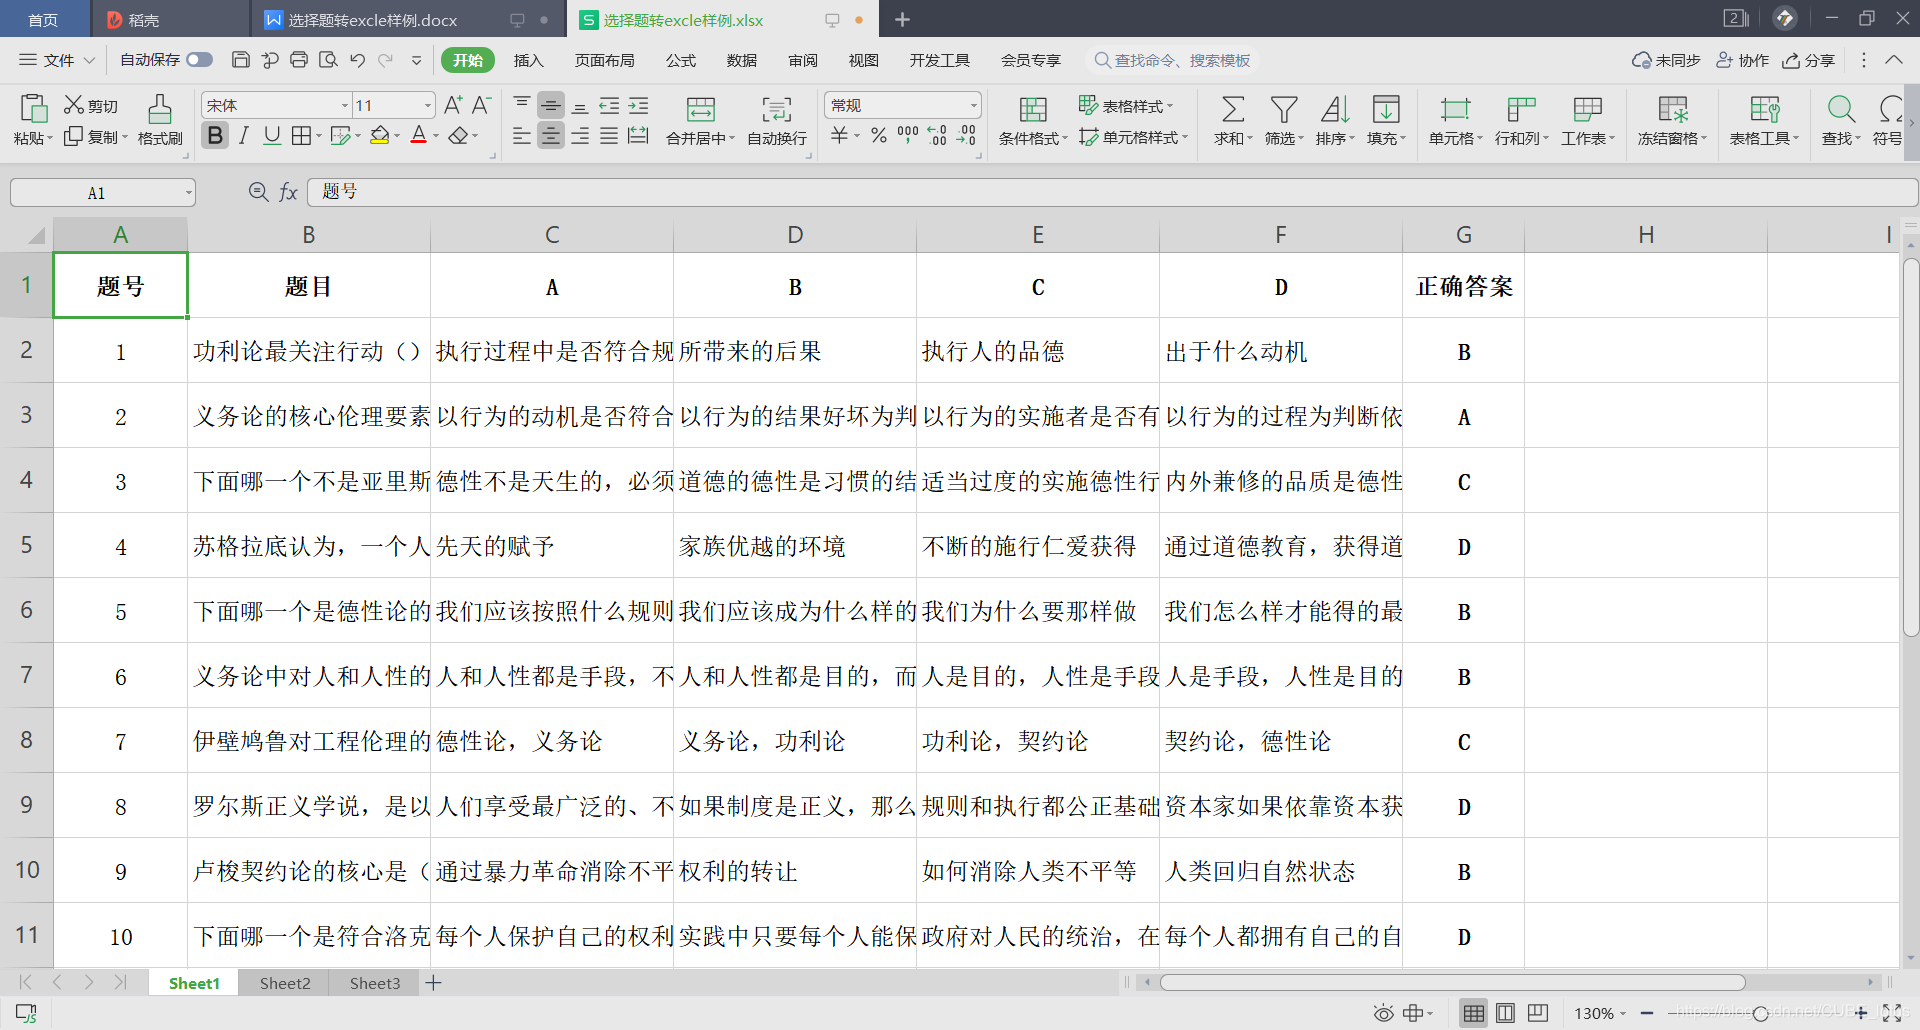The height and width of the screenshot is (1030, 1920).
Task: Toggle middle vertical alignment
Action: pos(550,105)
